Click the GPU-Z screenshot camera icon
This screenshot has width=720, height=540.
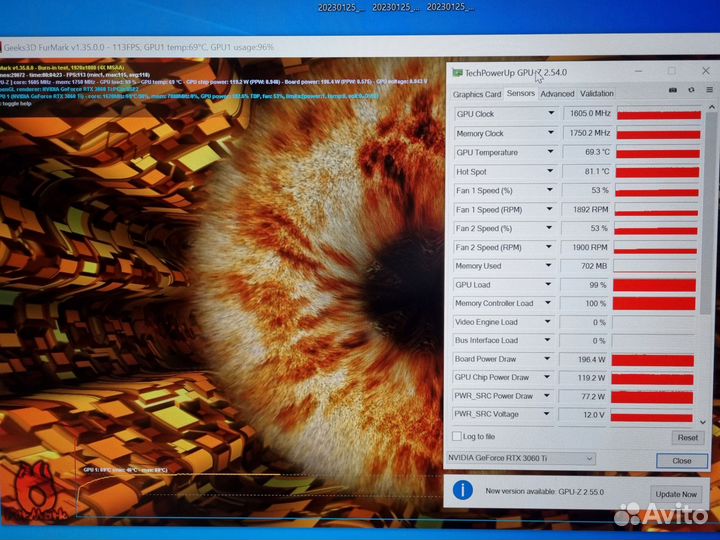(x=673, y=90)
